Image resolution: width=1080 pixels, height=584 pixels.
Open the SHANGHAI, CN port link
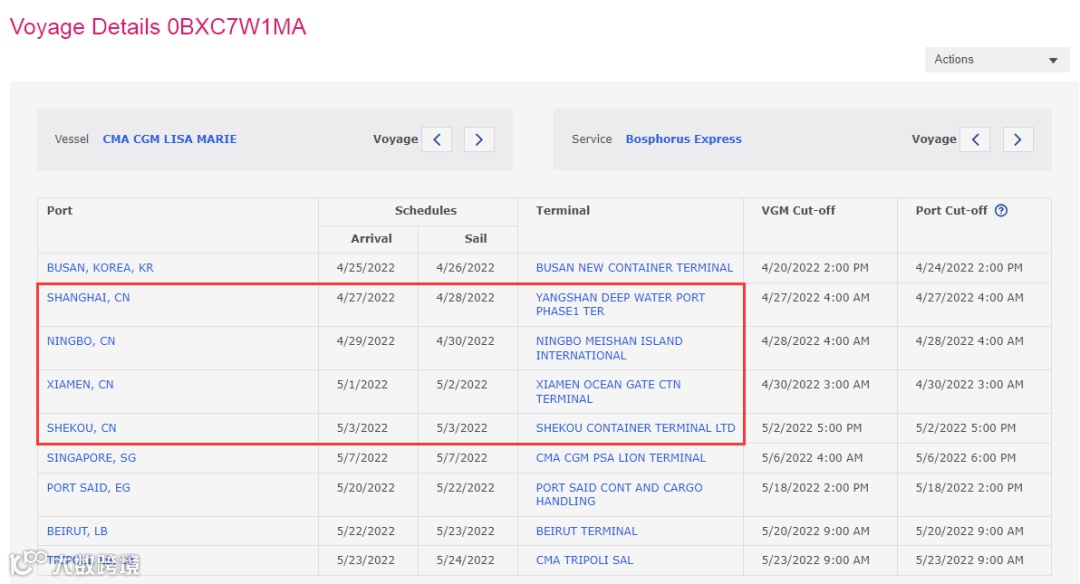[x=88, y=298]
